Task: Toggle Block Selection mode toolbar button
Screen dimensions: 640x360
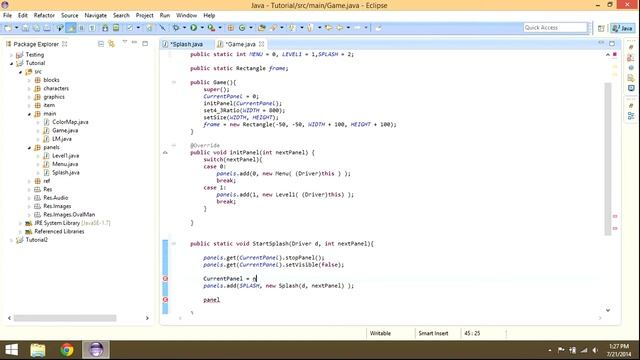Action: pos(82,28)
